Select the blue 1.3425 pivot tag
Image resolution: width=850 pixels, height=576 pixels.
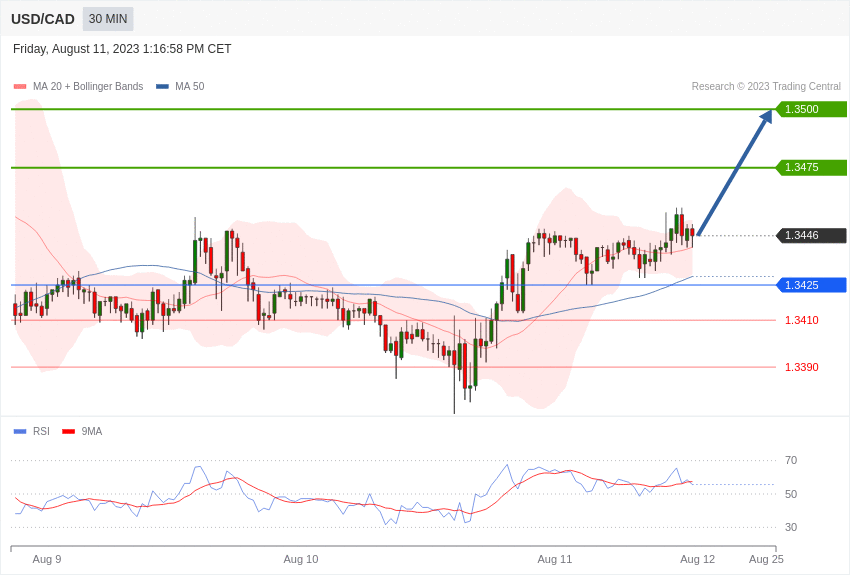pos(811,285)
